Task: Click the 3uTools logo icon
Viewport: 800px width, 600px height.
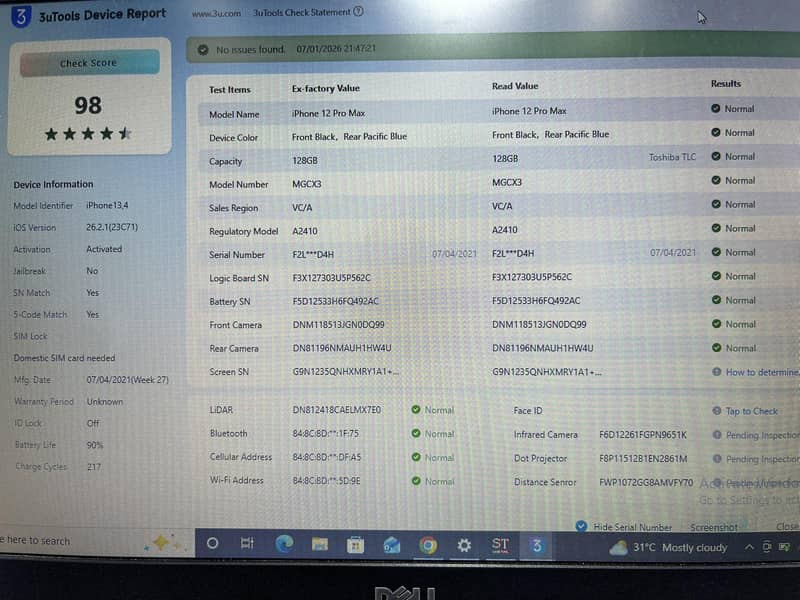Action: pyautogui.click(x=21, y=16)
